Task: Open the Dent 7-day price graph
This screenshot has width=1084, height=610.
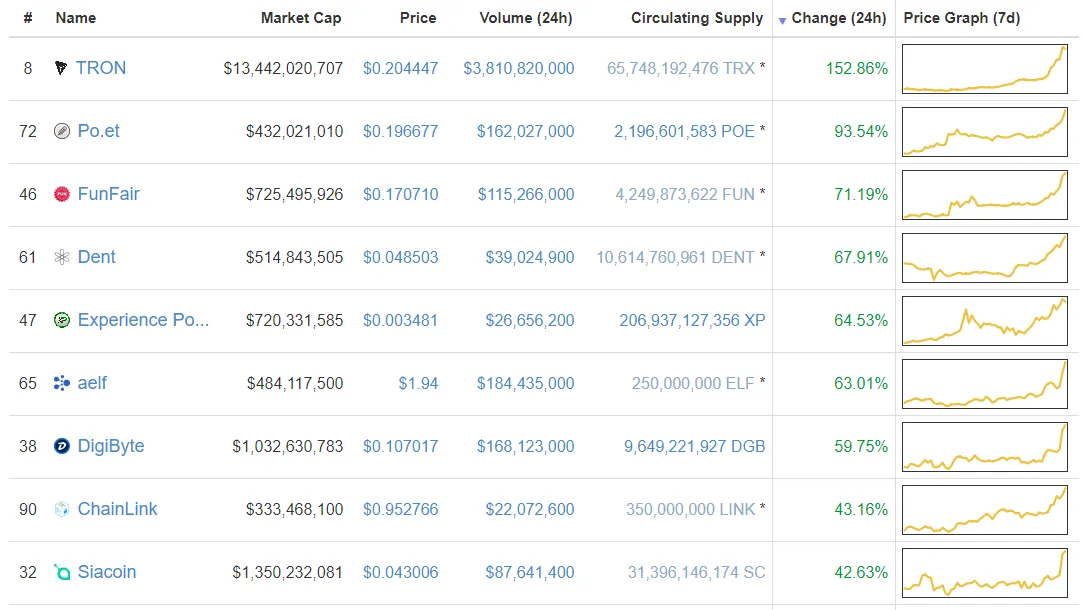Action: tap(984, 257)
